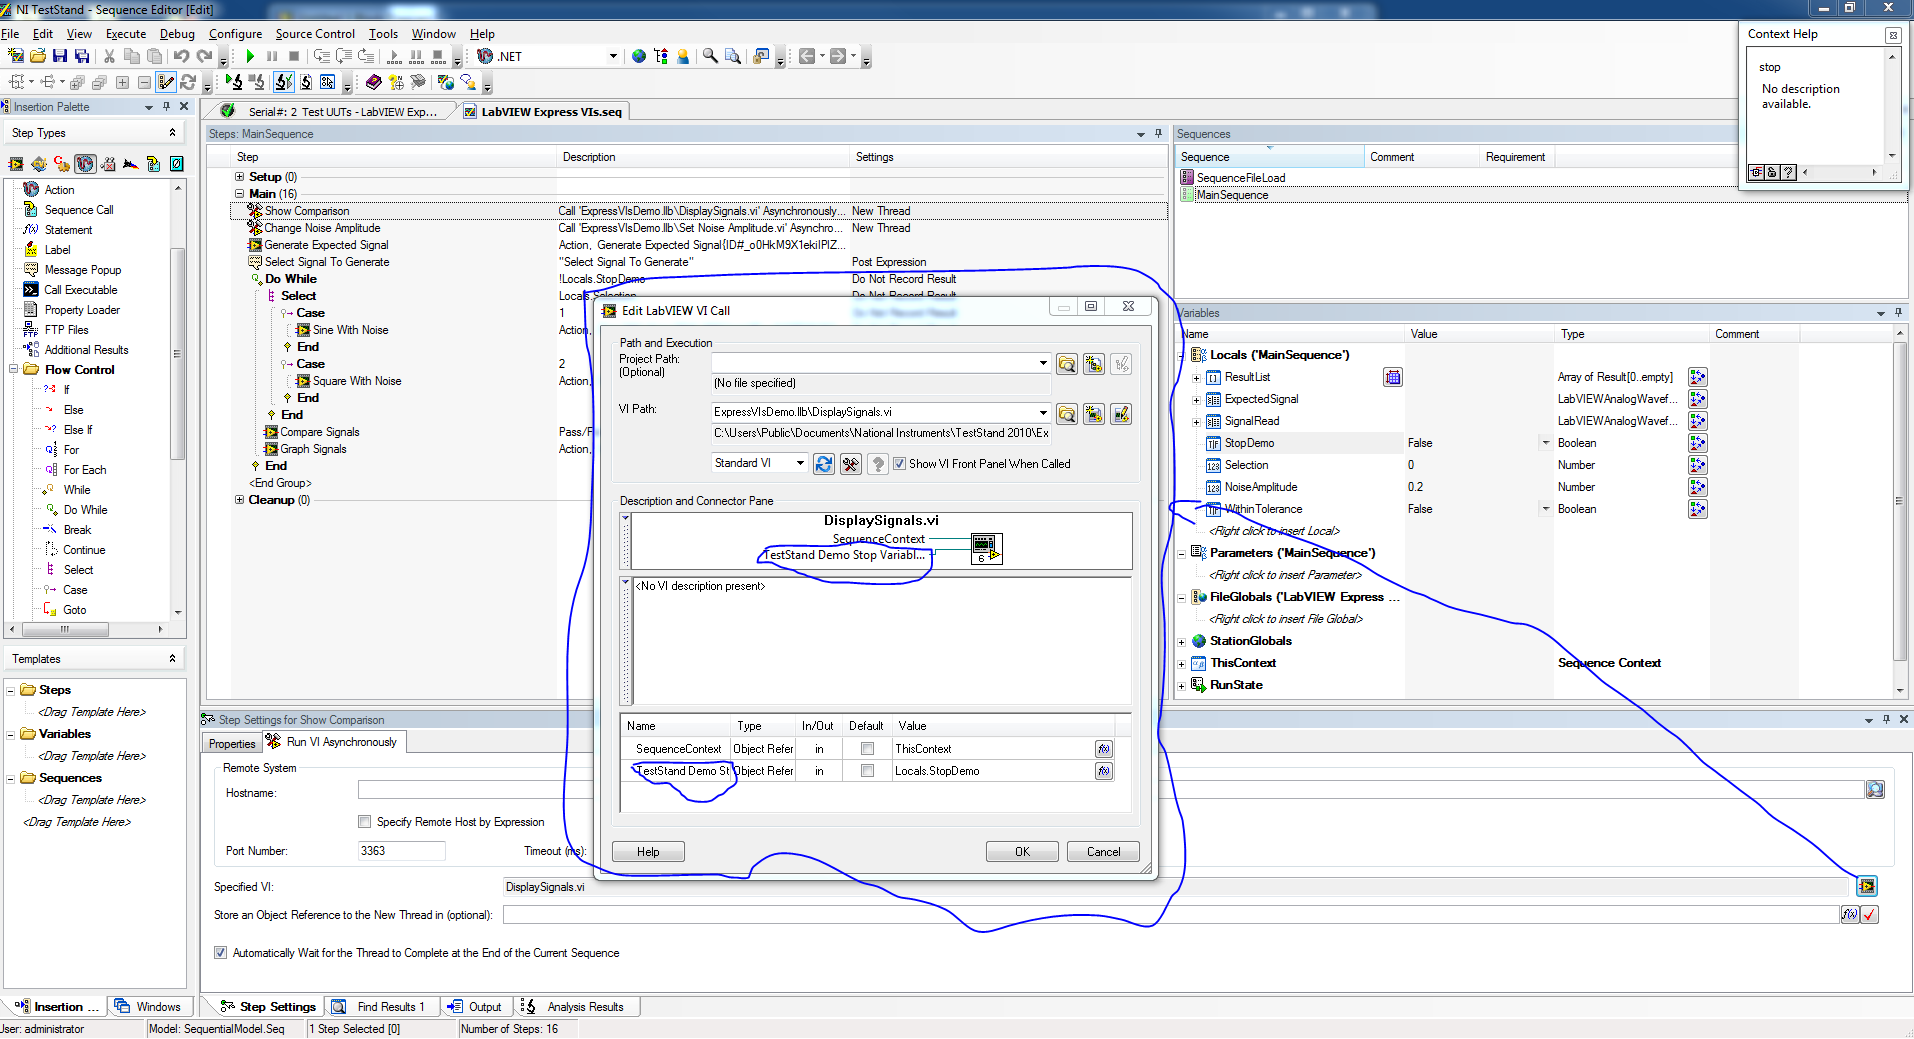This screenshot has height=1039, width=1914.
Task: Toggle Default checkbox for SequenceContext parameter
Action: point(867,749)
